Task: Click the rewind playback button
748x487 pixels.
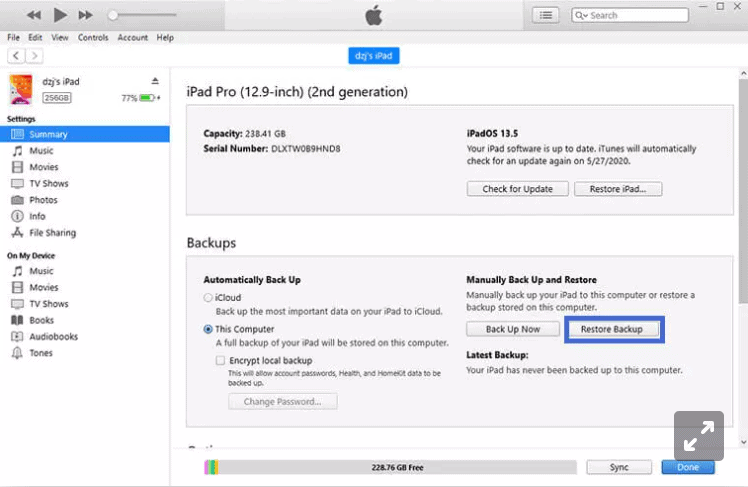Action: tap(34, 15)
